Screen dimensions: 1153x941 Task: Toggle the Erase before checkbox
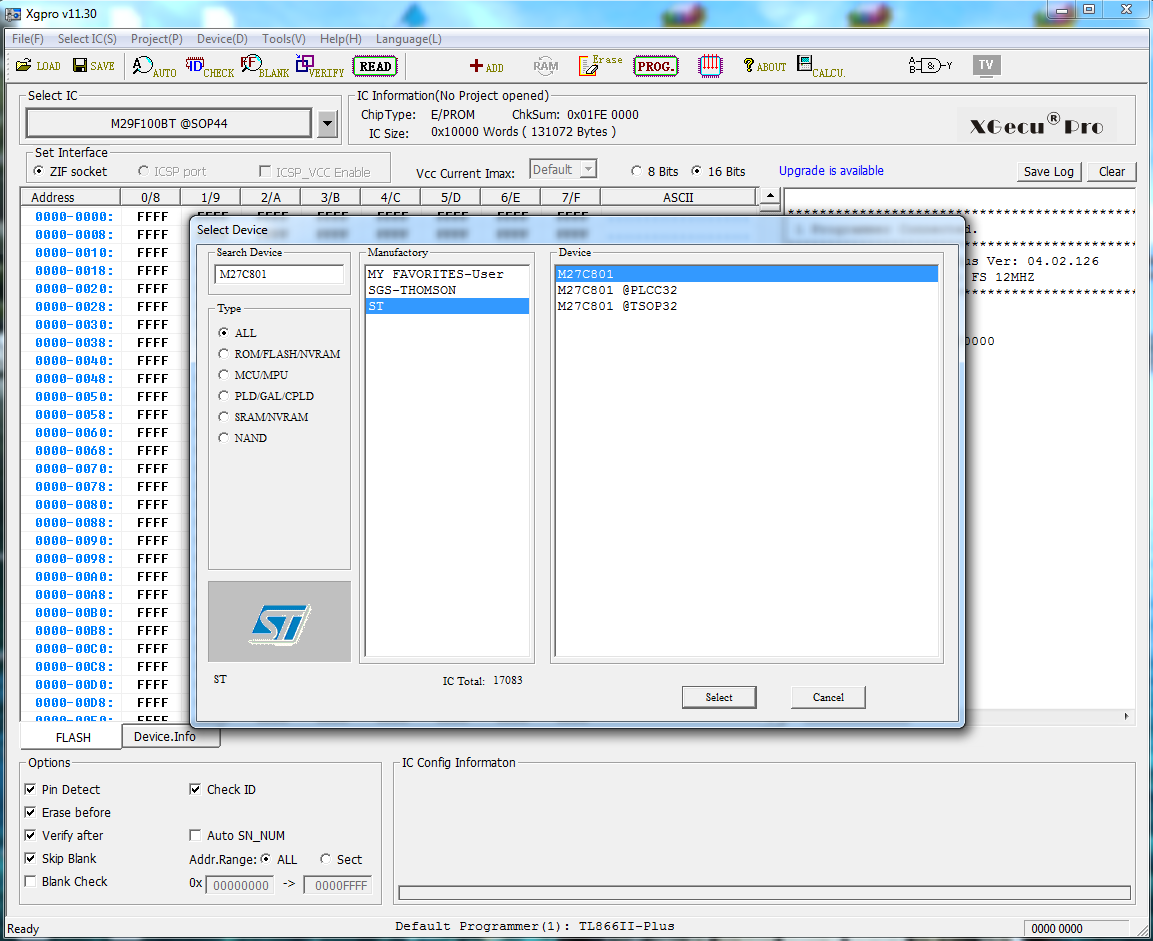30,812
